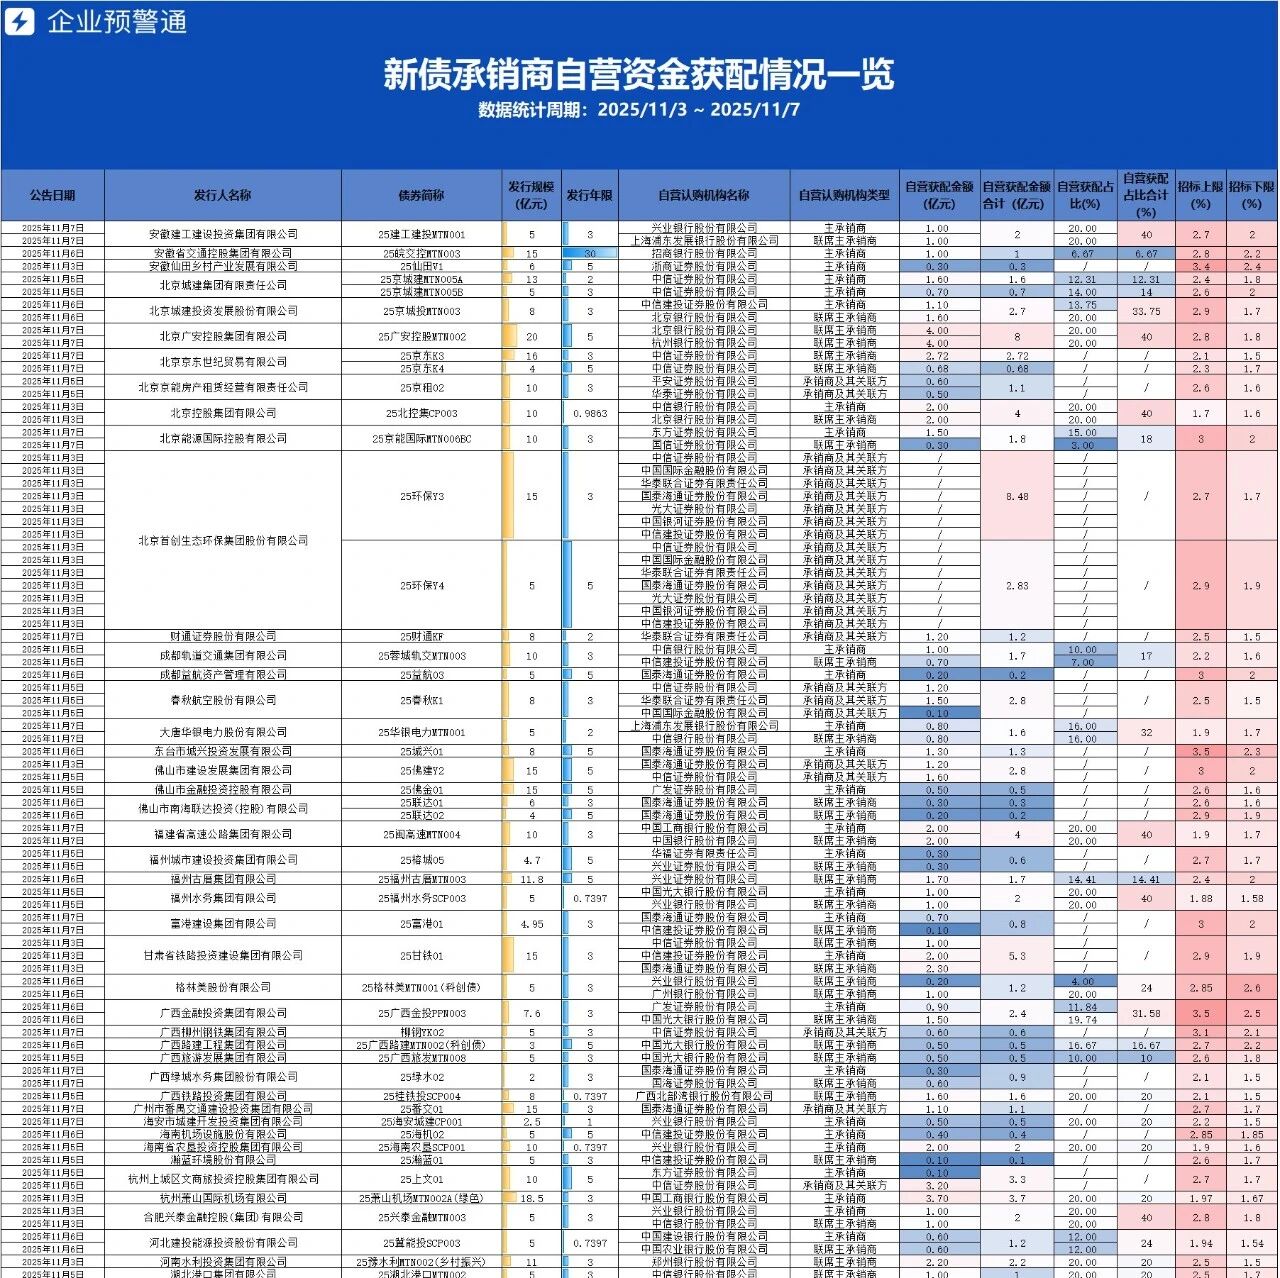The image size is (1280, 1278).
Task: Click the 0.9863 term value for 25北控集CP003
Action: (590, 413)
